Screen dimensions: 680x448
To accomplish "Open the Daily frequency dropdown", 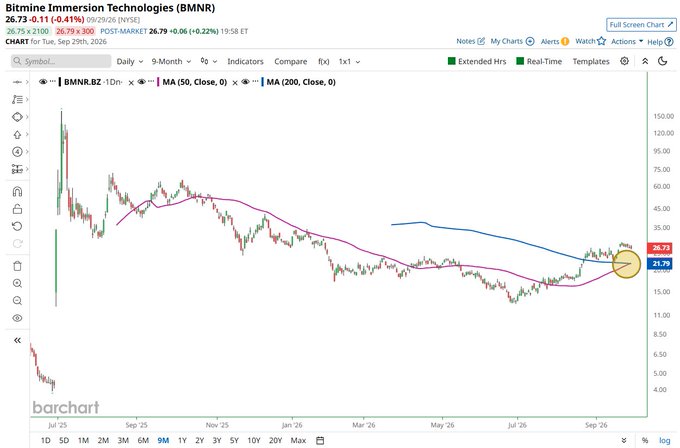I will [130, 62].
